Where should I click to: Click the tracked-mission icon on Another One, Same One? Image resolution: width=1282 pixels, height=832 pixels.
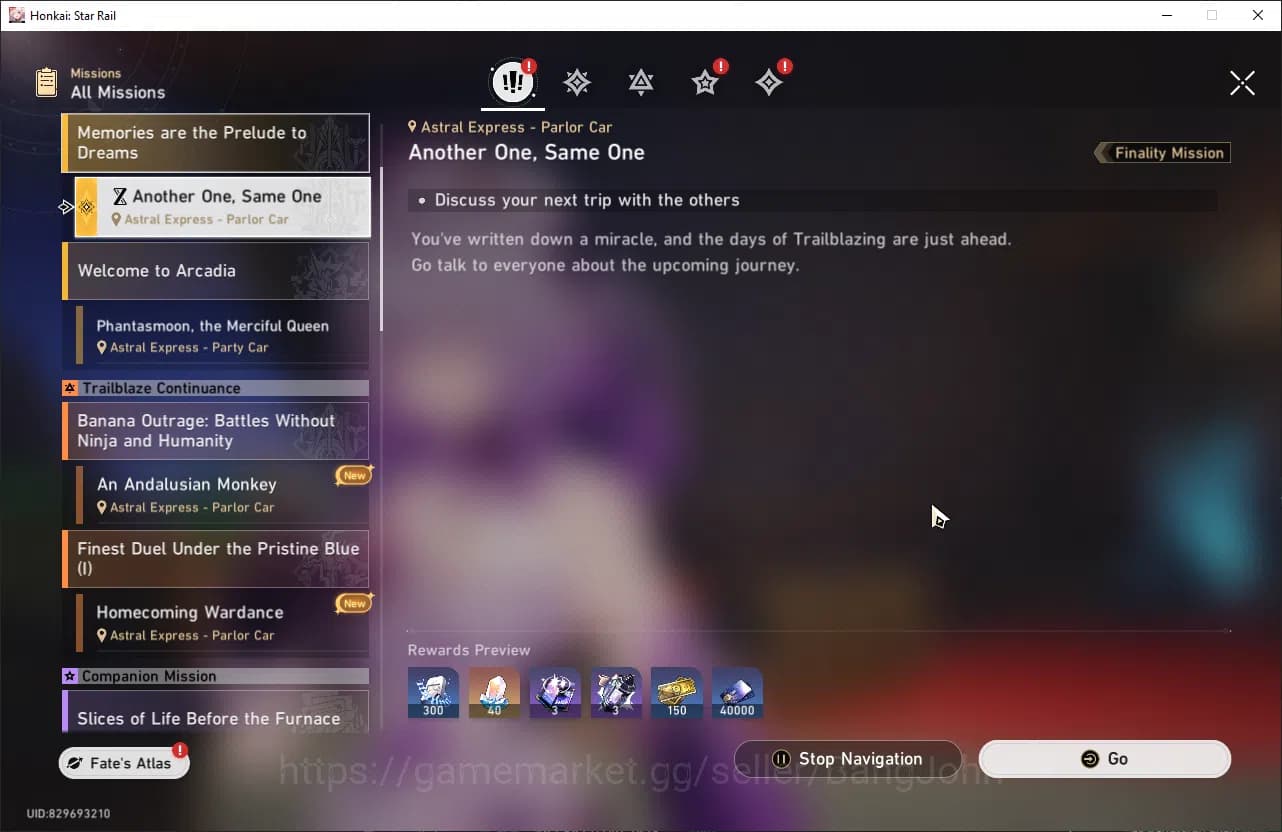click(x=87, y=207)
